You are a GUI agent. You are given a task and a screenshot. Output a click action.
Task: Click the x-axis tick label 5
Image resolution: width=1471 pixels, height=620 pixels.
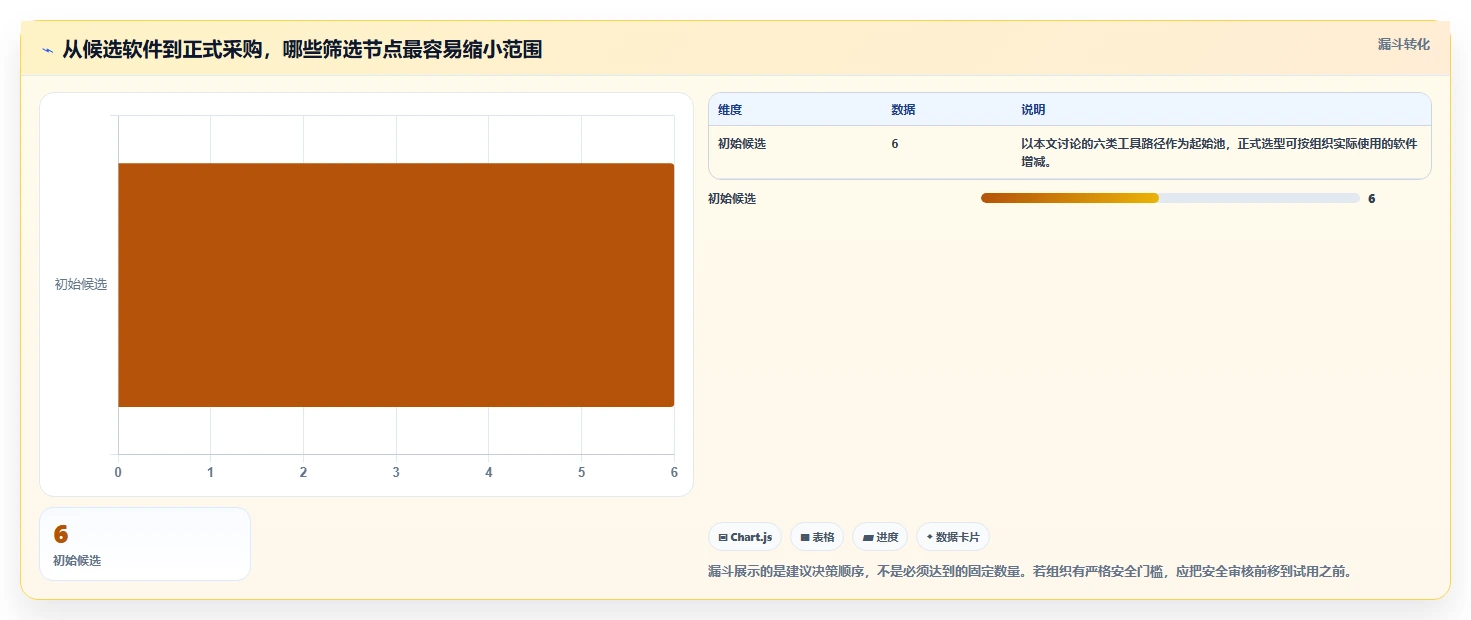[x=581, y=472]
